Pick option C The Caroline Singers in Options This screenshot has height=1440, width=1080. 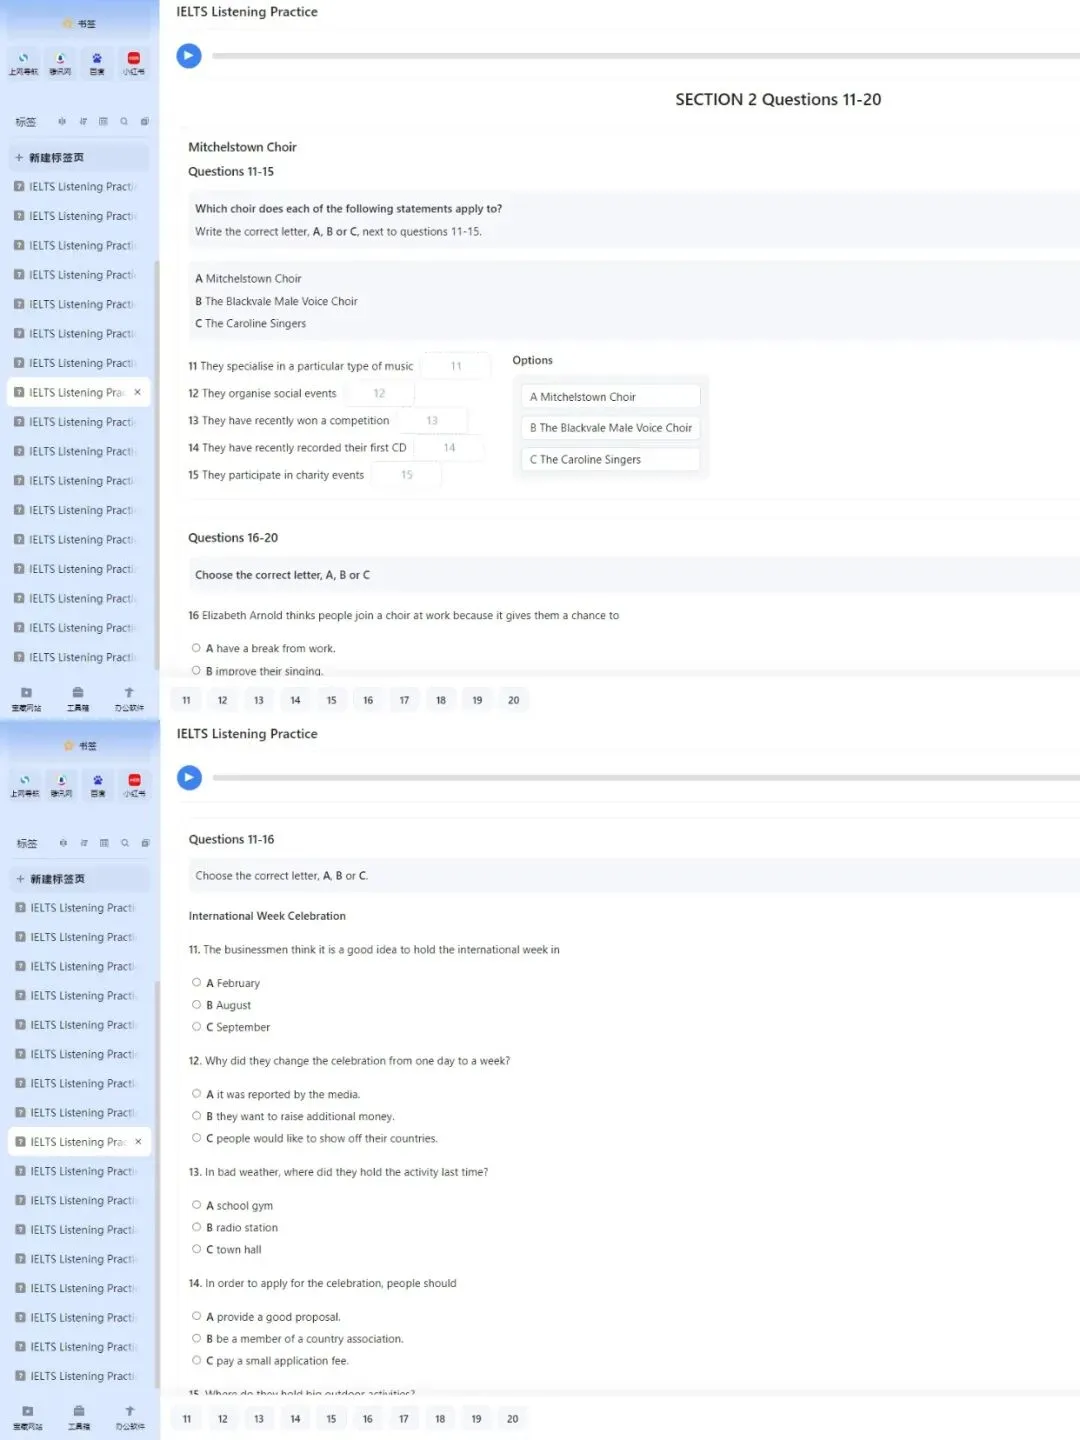click(x=610, y=459)
